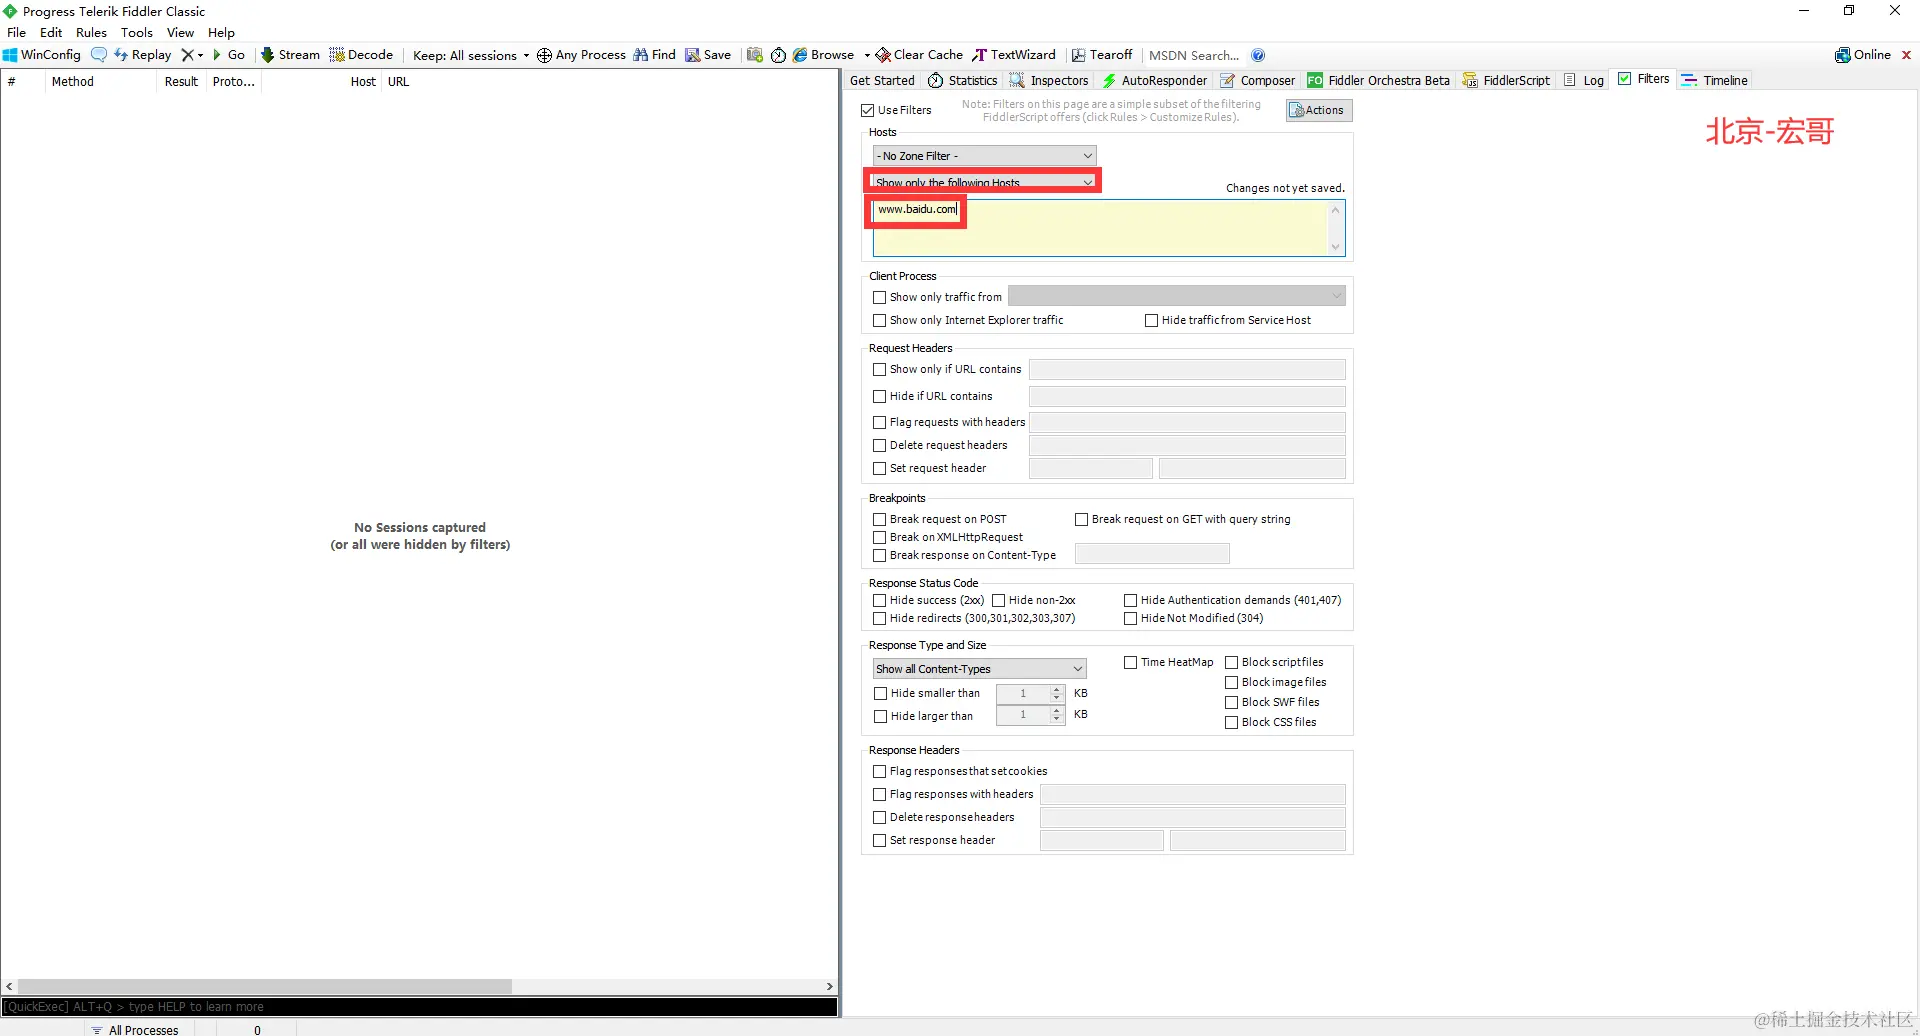Click the Any Process target icon

(x=544, y=55)
